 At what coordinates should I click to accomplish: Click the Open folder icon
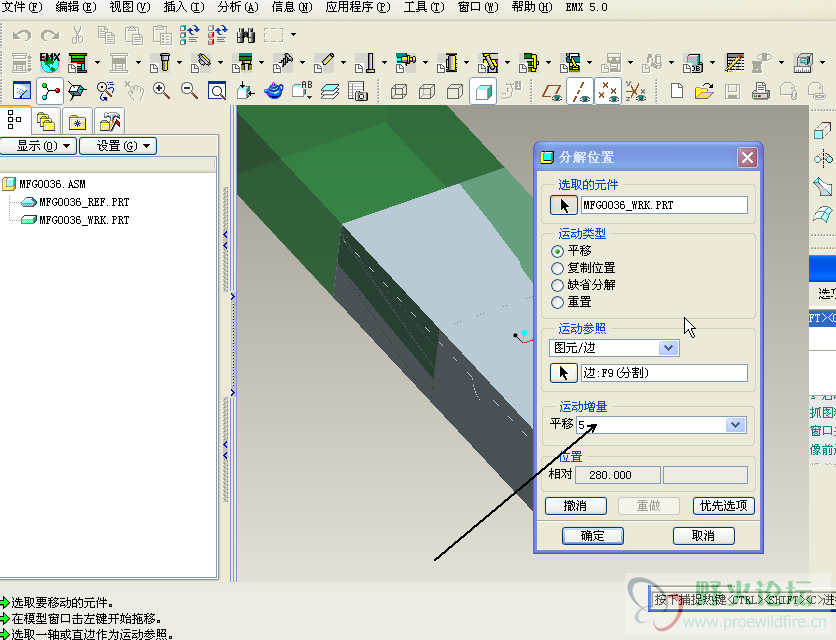pyautogui.click(x=704, y=91)
